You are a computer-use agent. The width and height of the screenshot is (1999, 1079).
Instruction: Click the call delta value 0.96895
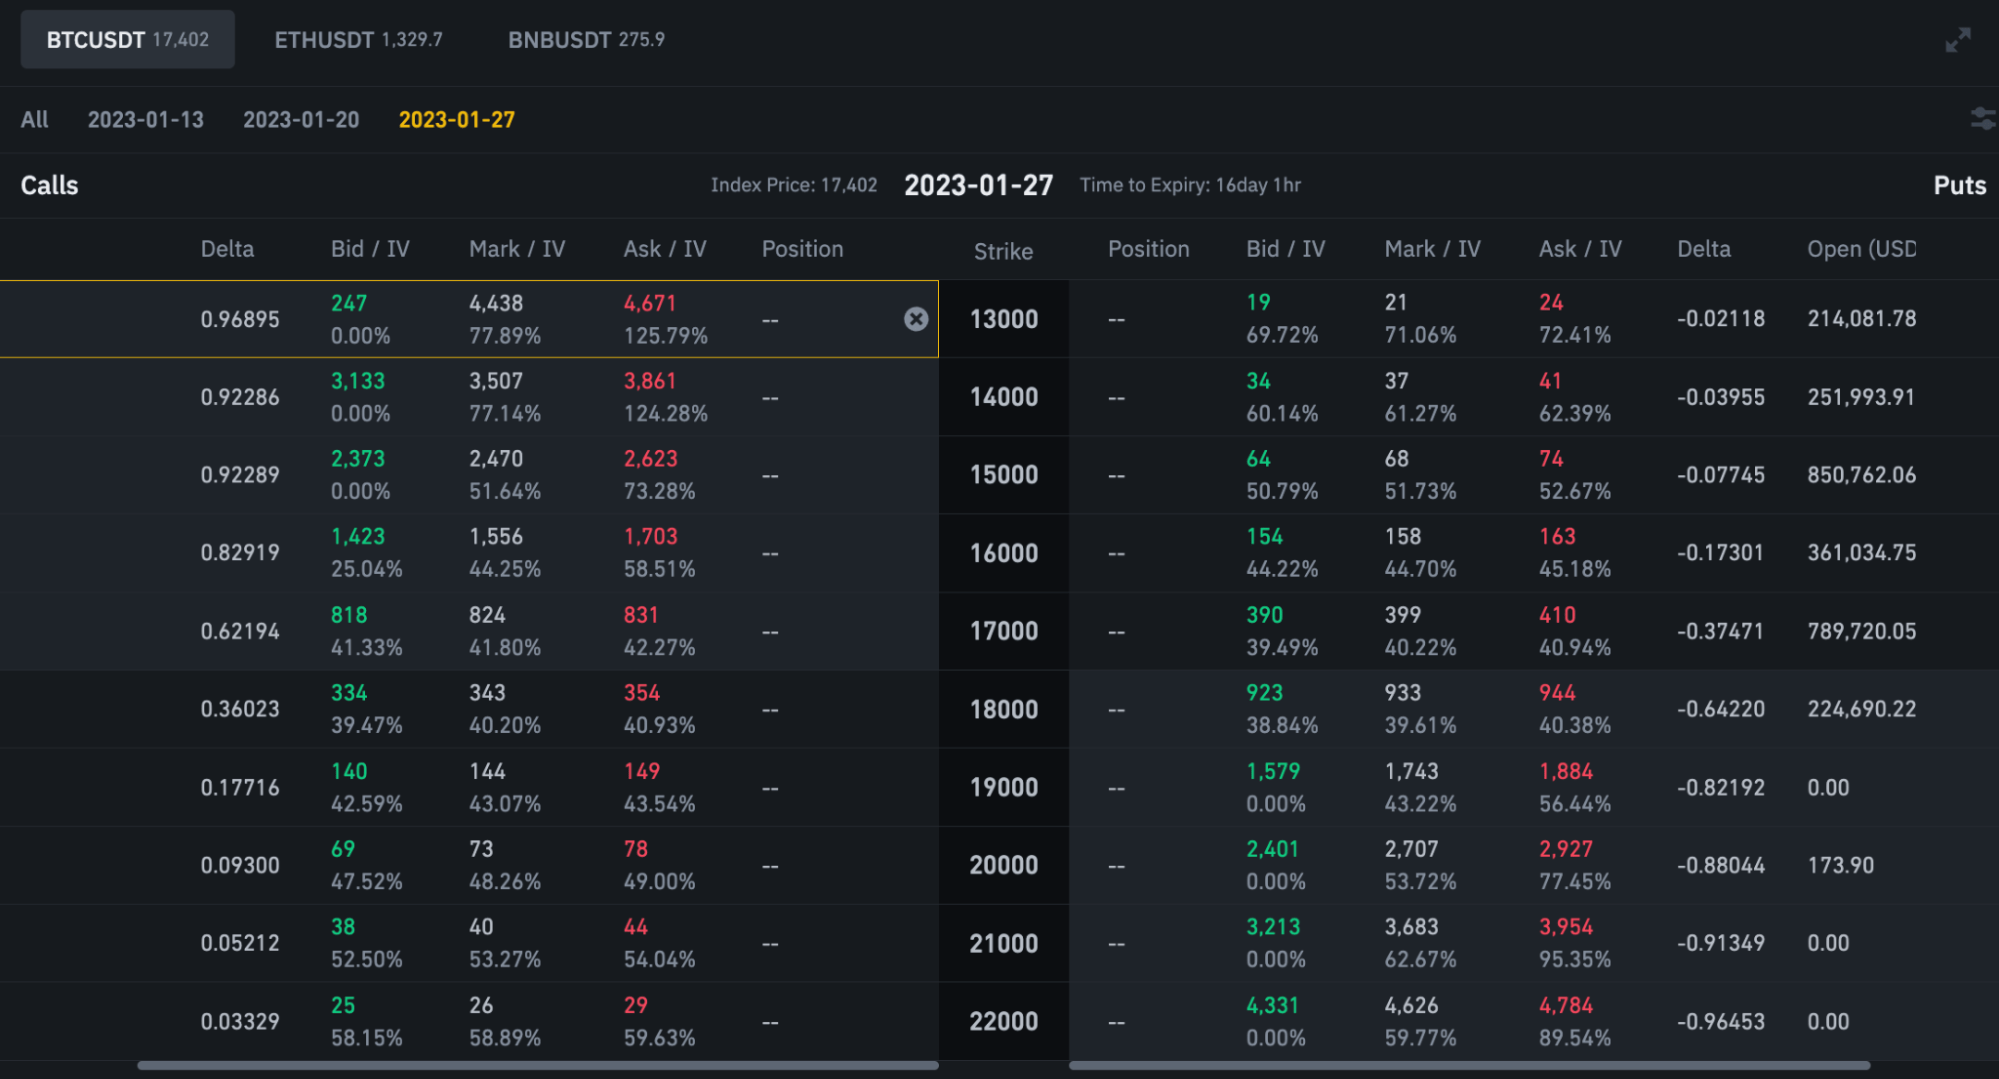click(240, 319)
